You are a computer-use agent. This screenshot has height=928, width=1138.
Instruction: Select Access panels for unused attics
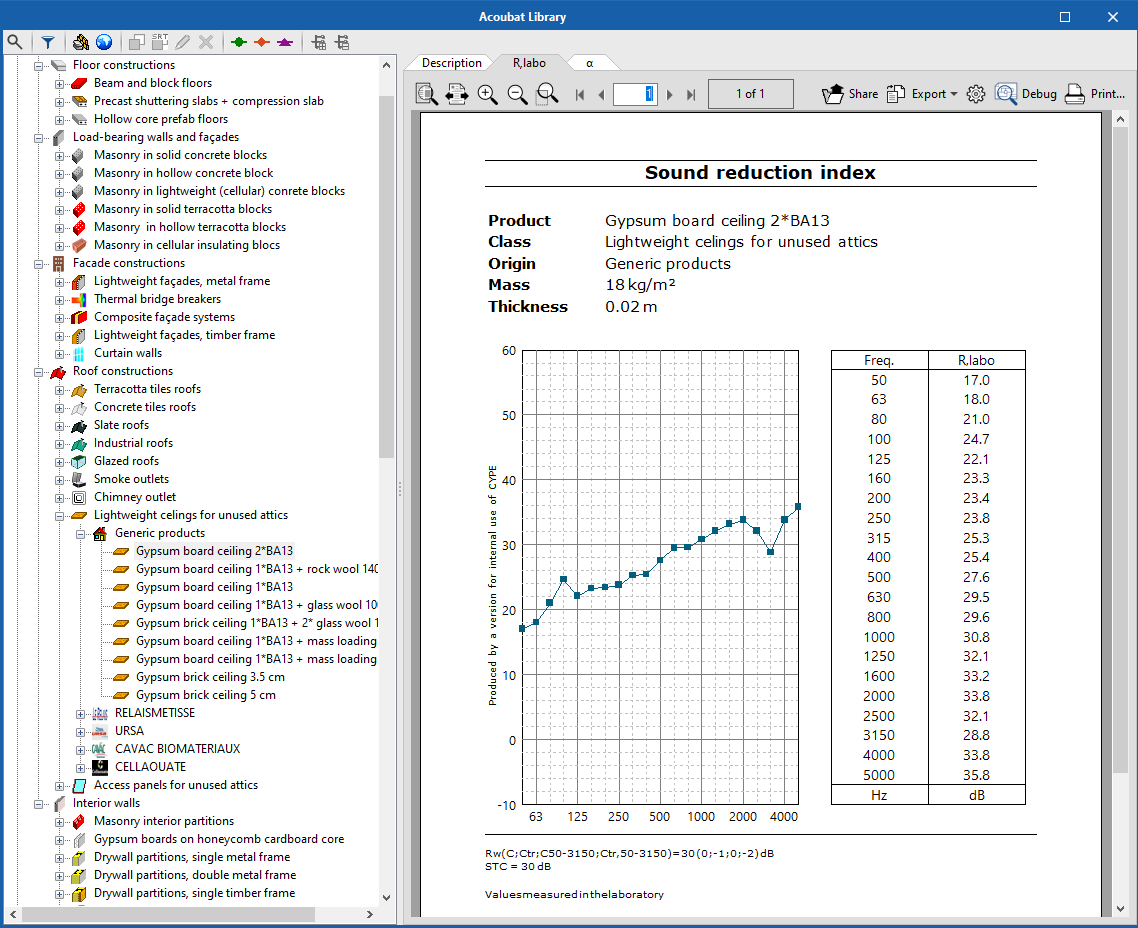click(x=176, y=785)
